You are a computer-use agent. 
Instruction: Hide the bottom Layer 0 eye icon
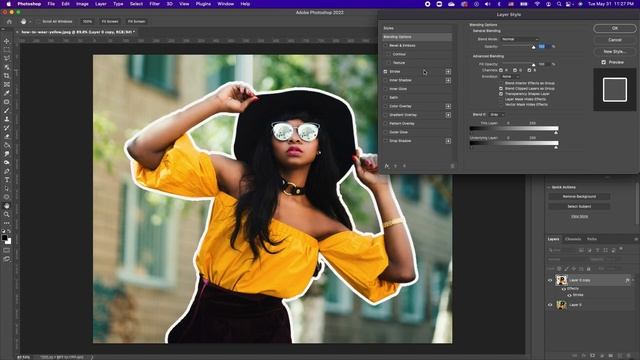550,305
